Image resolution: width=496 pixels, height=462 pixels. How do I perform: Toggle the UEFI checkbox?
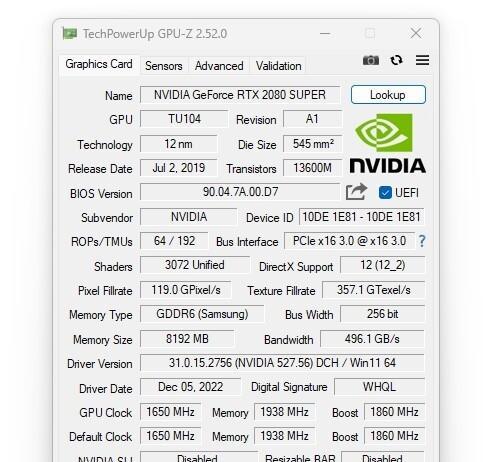pos(385,193)
